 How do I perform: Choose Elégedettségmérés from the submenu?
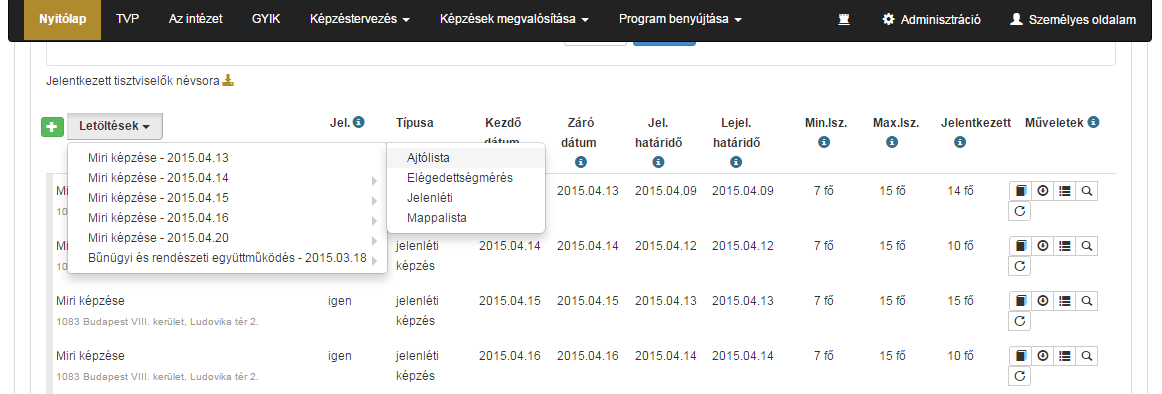coord(466,178)
